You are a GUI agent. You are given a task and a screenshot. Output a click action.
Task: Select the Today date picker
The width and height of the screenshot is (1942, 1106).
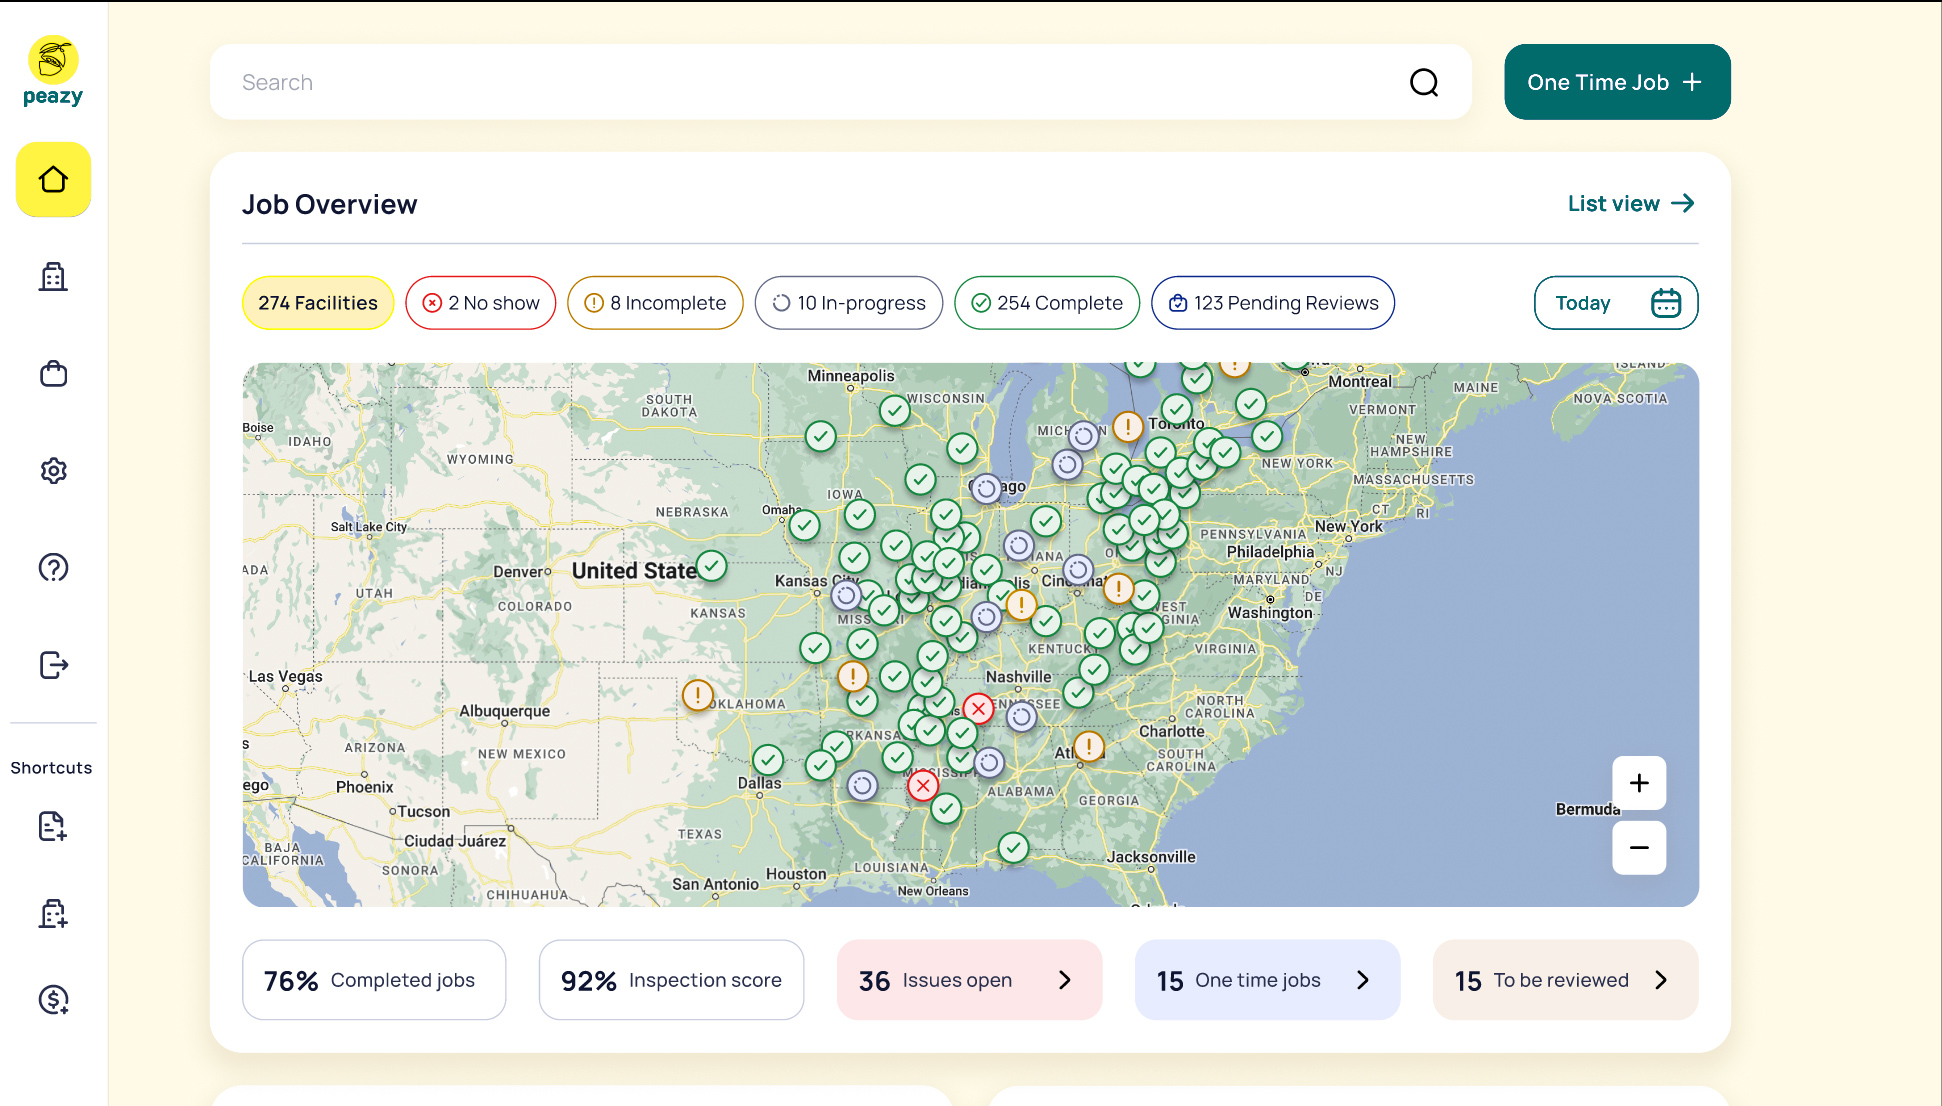click(x=1617, y=303)
